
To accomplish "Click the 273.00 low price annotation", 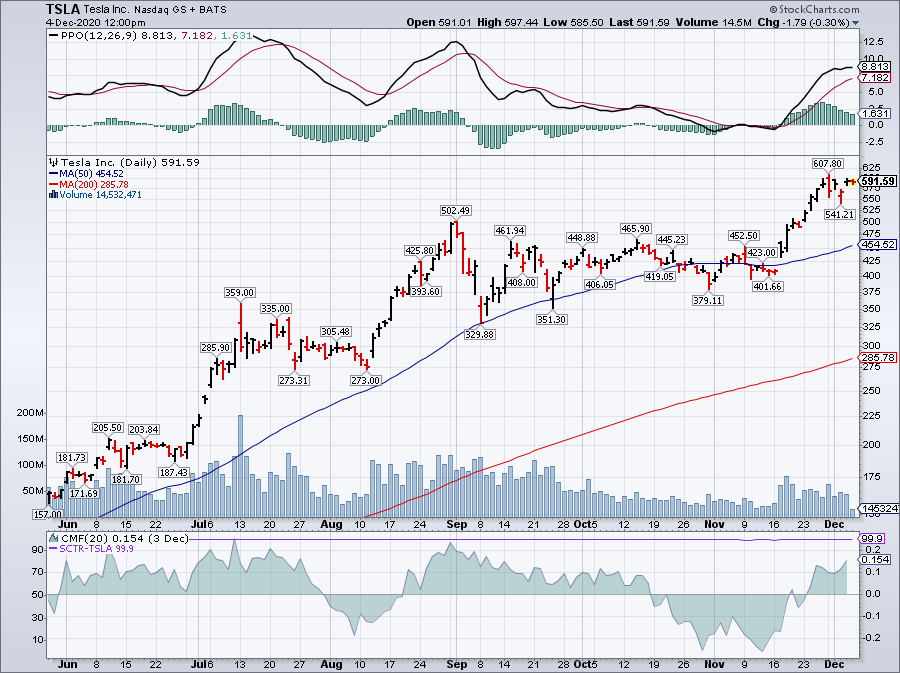I will tap(366, 380).
